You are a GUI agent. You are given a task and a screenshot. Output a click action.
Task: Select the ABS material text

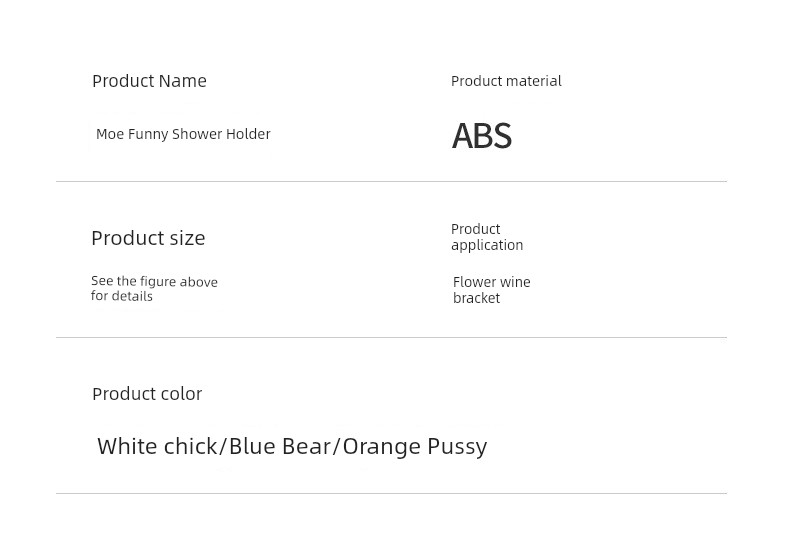(482, 136)
